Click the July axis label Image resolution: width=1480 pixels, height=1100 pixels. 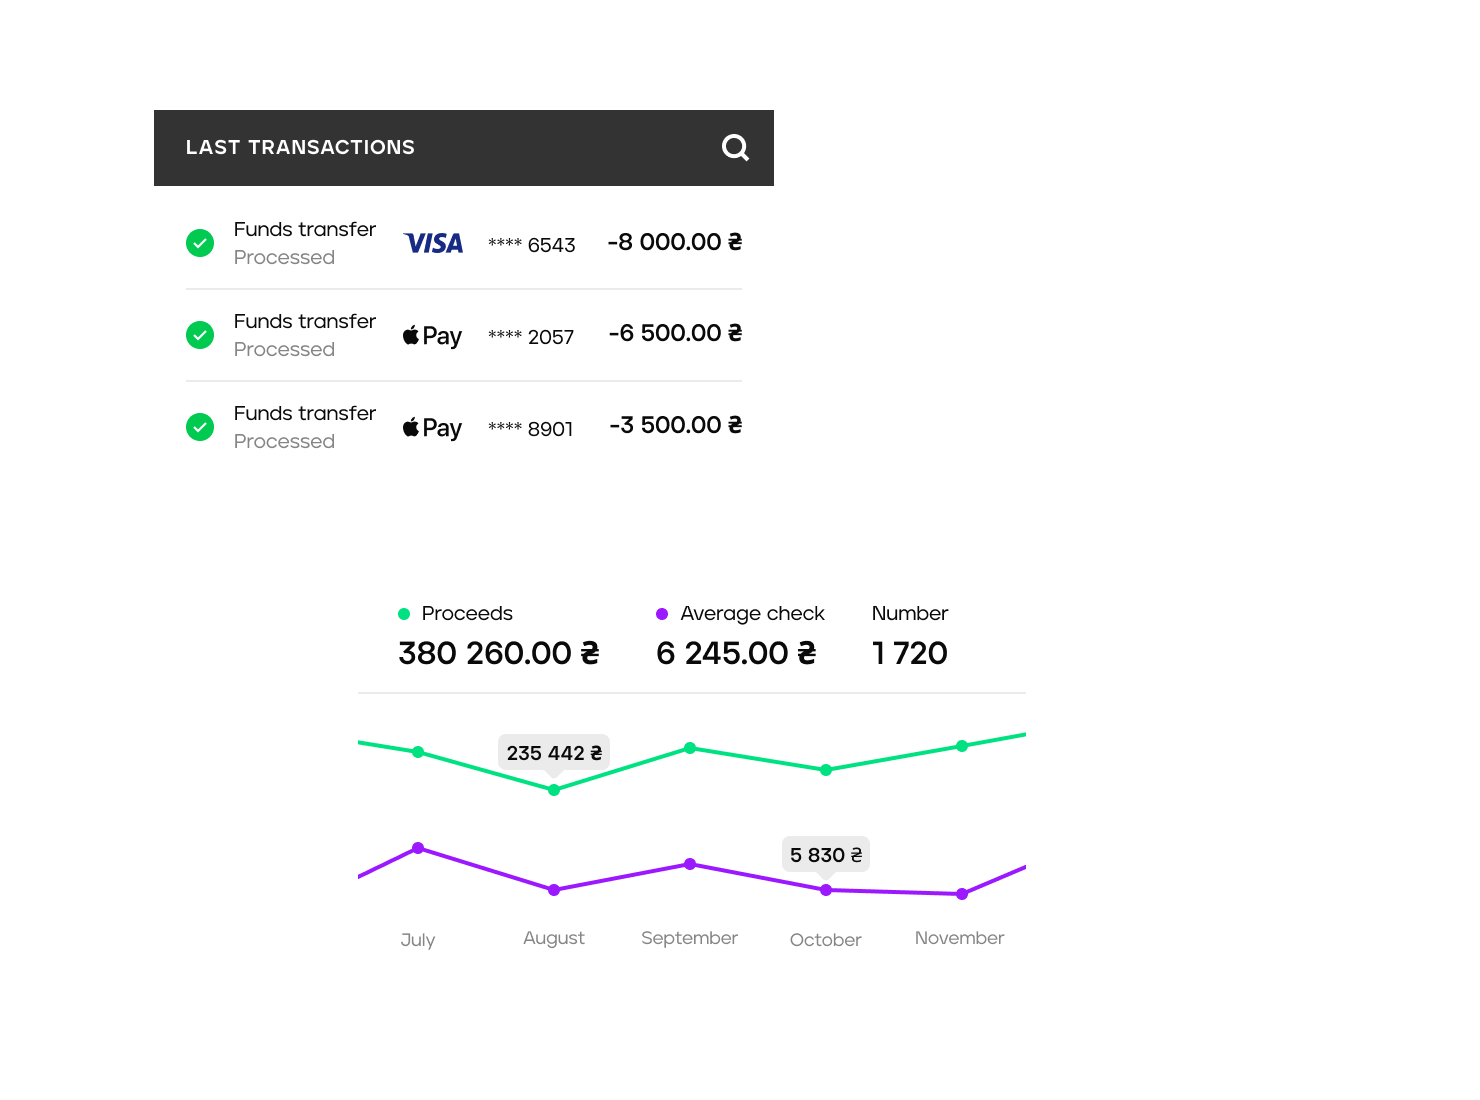coord(418,940)
